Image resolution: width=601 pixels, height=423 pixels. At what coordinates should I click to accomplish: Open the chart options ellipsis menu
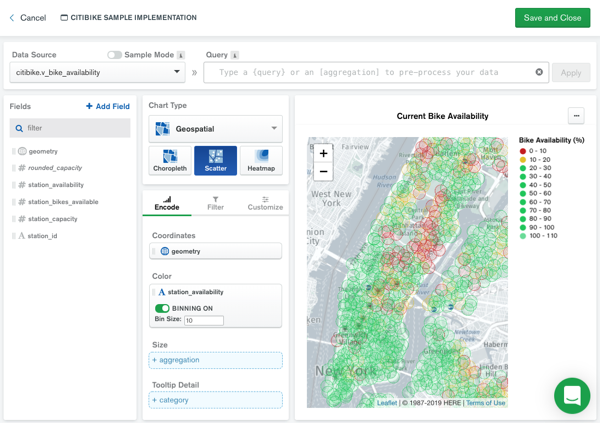pos(576,116)
